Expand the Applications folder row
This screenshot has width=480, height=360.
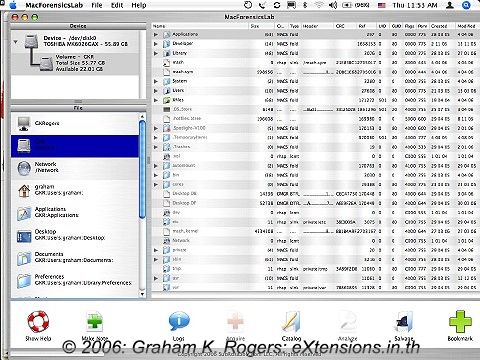(x=156, y=34)
